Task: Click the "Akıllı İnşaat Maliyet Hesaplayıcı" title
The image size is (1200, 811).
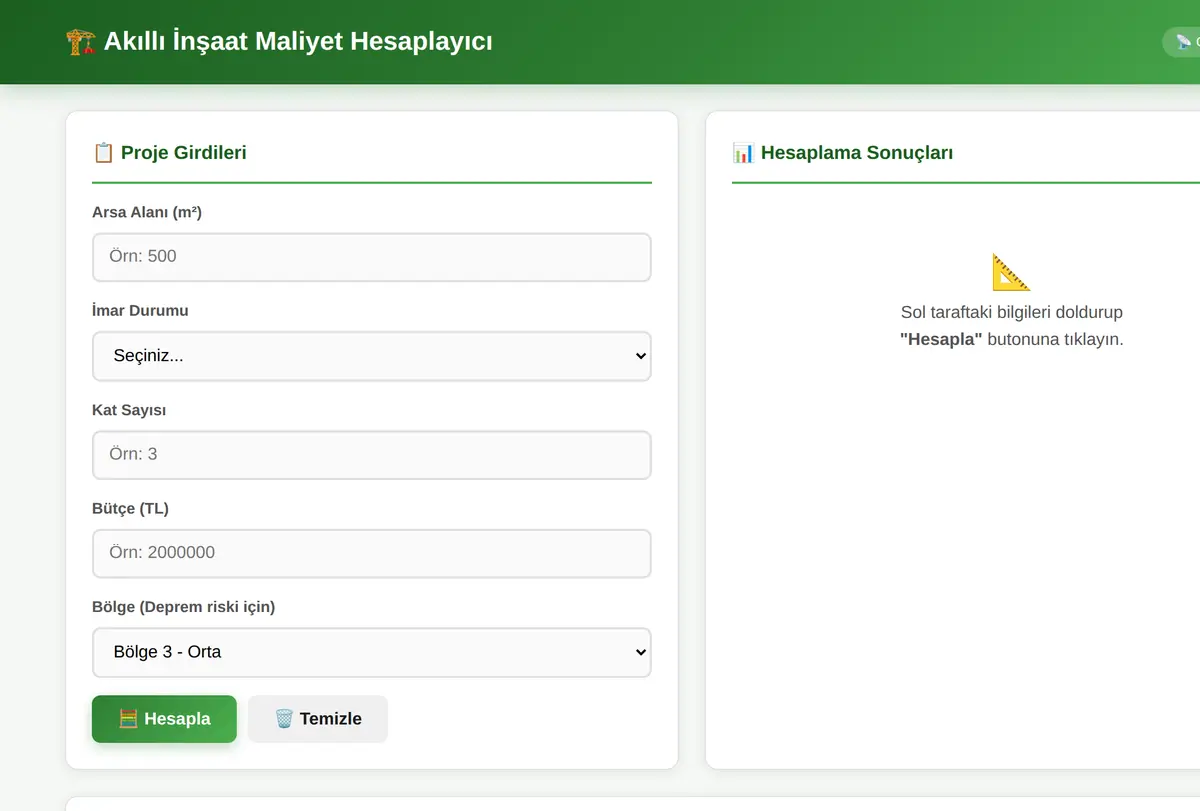Action: [x=298, y=41]
